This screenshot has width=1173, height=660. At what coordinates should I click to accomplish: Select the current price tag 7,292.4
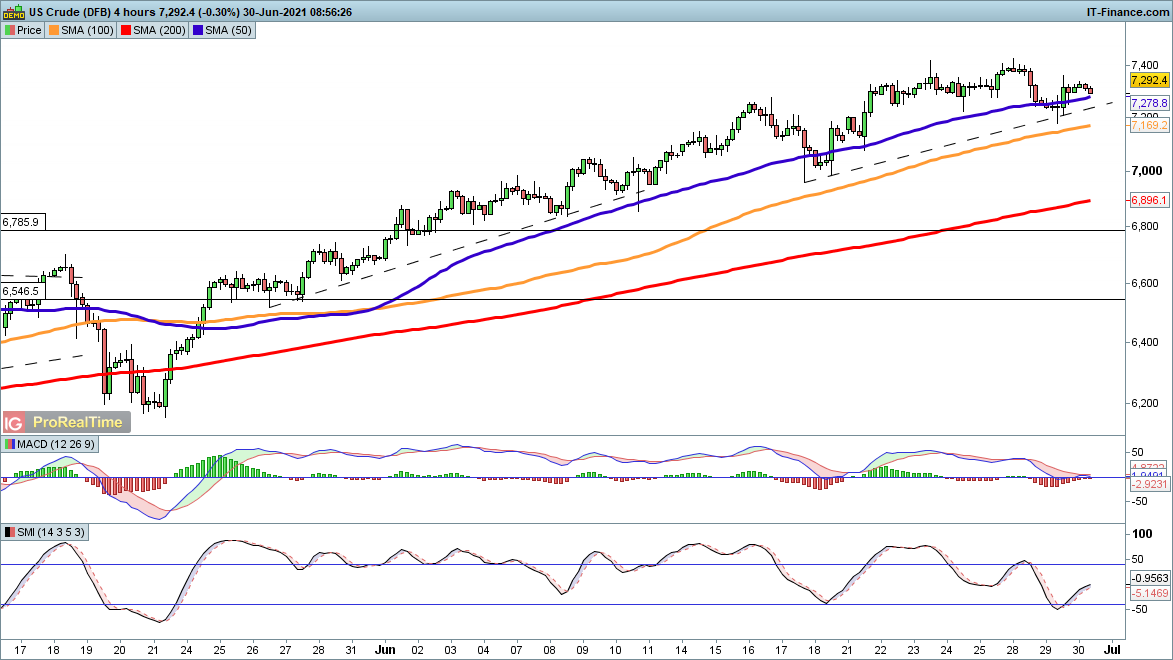point(1149,80)
